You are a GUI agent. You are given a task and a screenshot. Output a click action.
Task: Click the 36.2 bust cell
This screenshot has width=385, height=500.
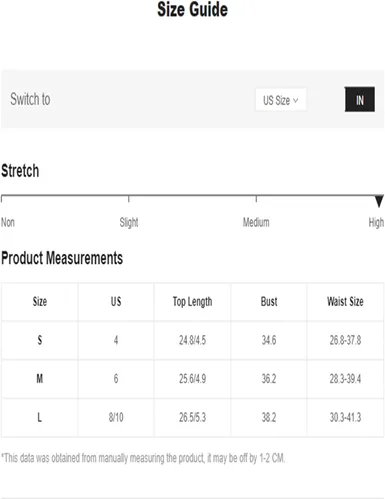click(x=269, y=379)
